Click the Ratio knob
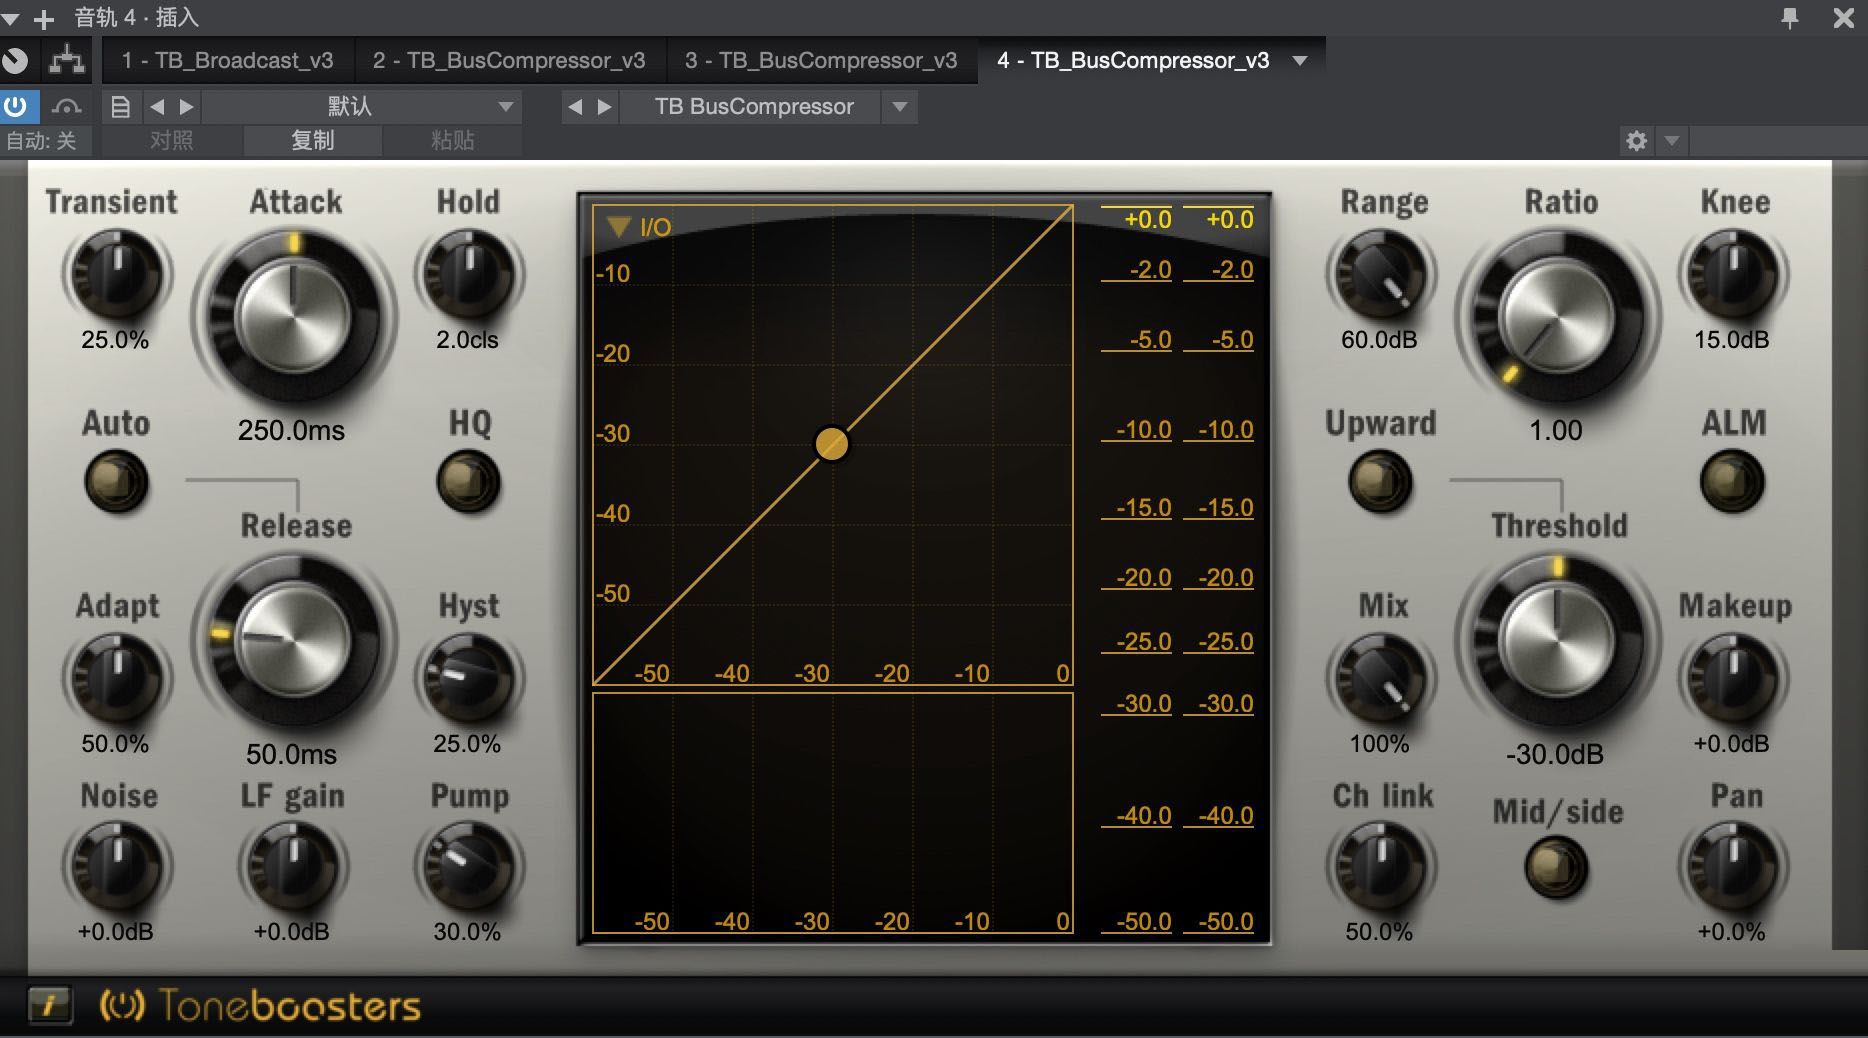This screenshot has width=1868, height=1038. (x=1556, y=316)
